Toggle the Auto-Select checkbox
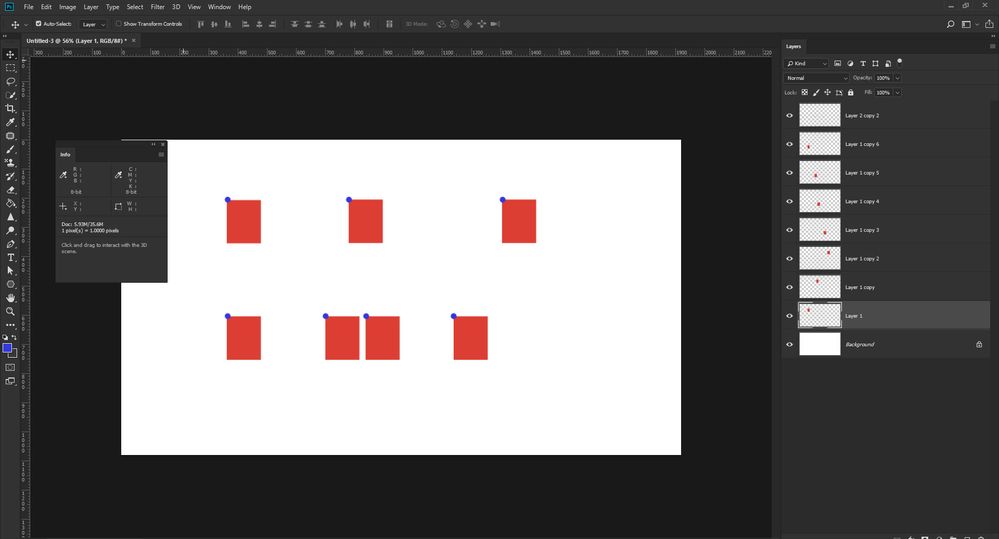This screenshot has height=539, width=999. (38, 24)
